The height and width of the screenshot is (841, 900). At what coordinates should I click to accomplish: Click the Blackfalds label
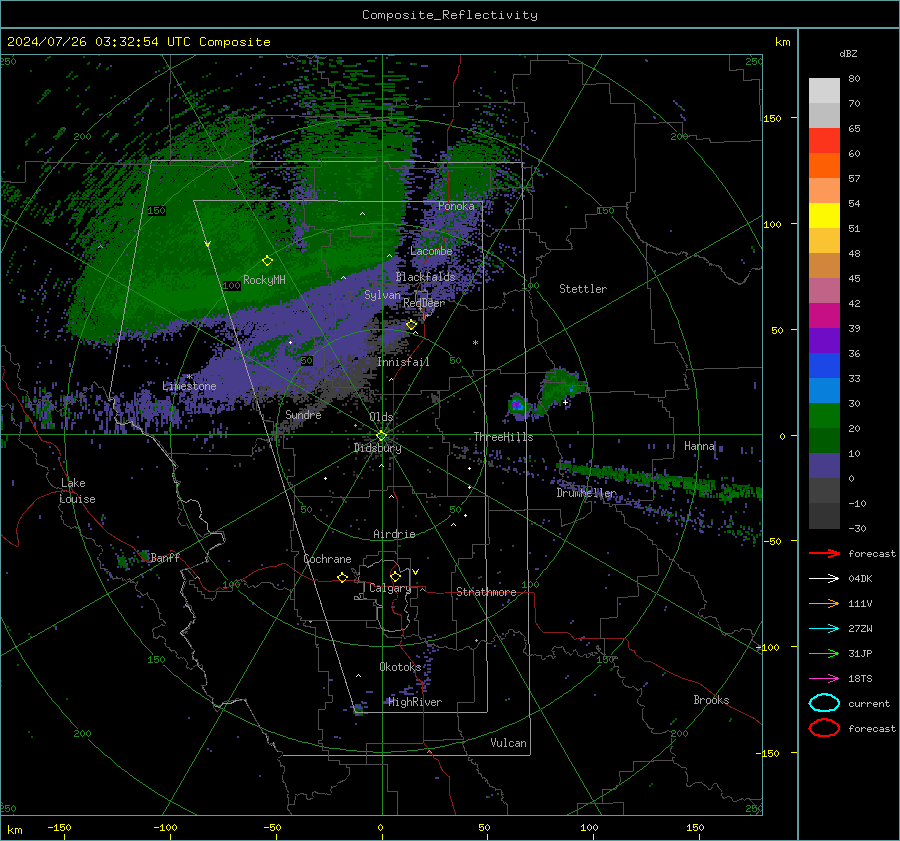tap(425, 277)
